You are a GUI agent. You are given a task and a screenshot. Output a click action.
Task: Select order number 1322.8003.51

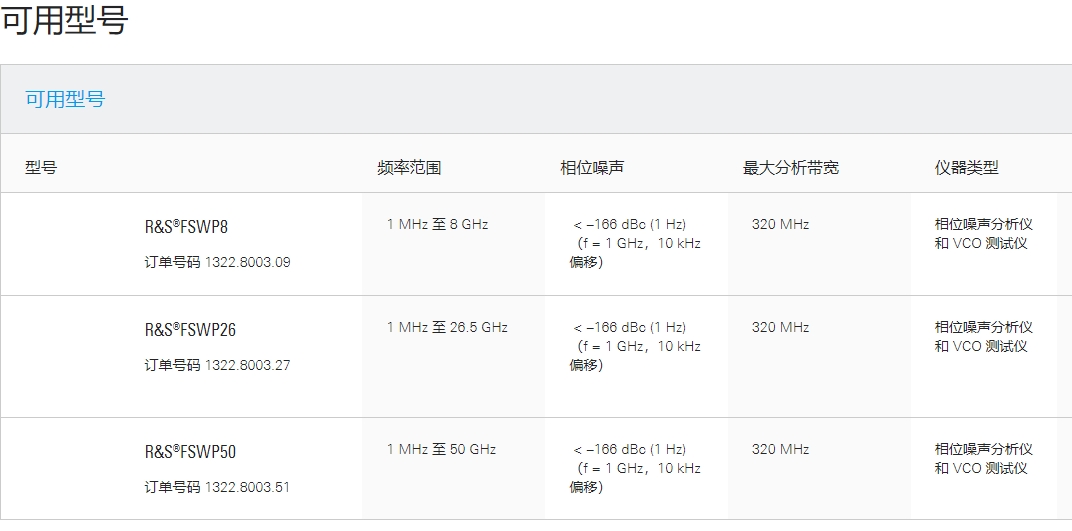(x=247, y=488)
